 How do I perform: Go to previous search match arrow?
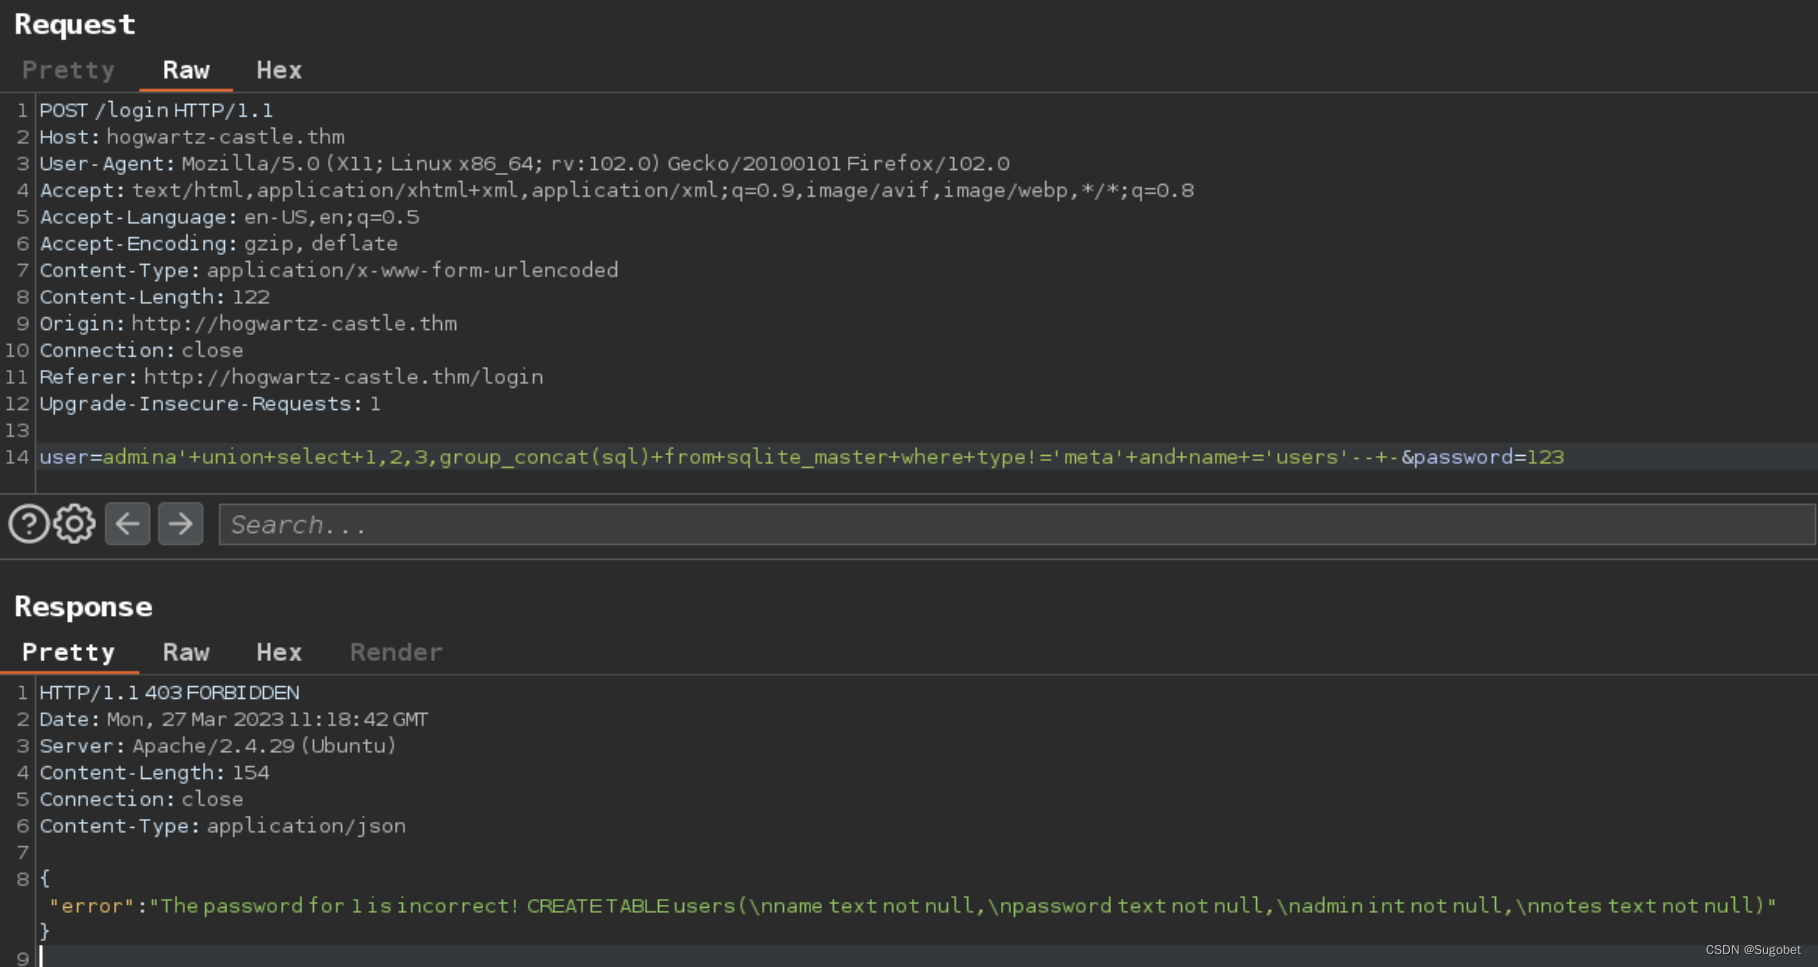pos(127,524)
